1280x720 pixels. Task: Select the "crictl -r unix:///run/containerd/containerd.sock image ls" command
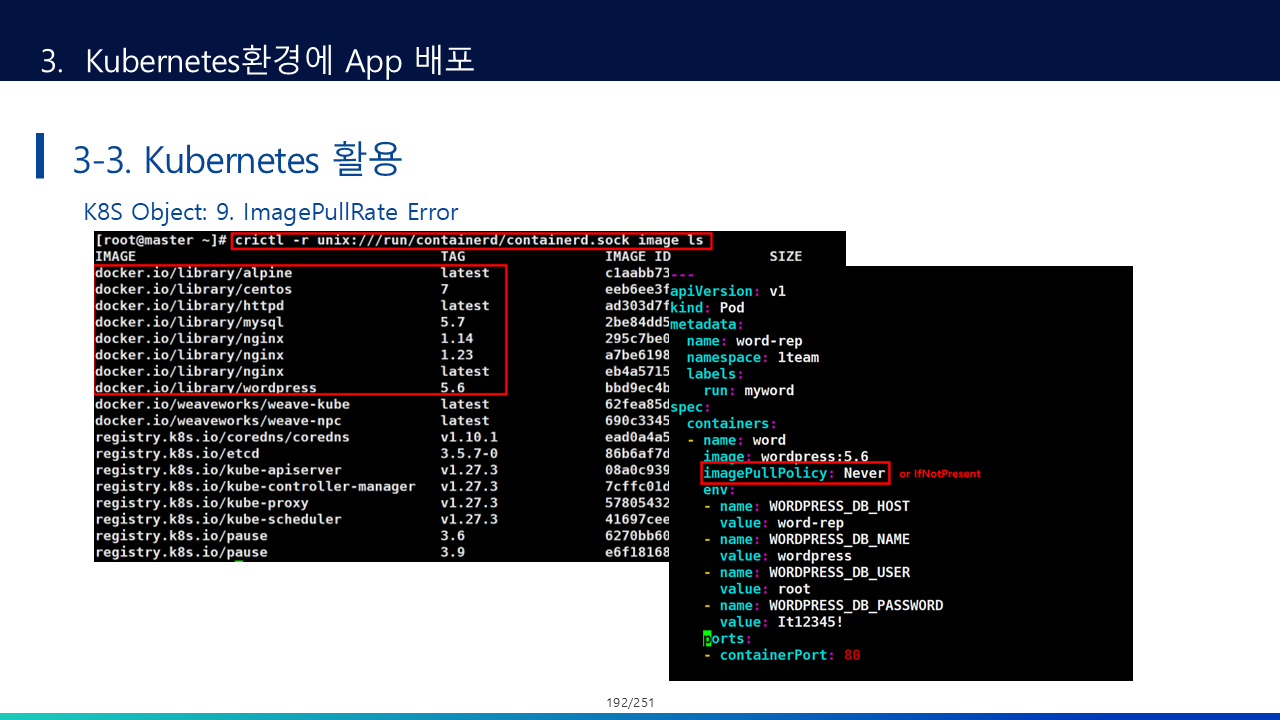[x=470, y=240]
